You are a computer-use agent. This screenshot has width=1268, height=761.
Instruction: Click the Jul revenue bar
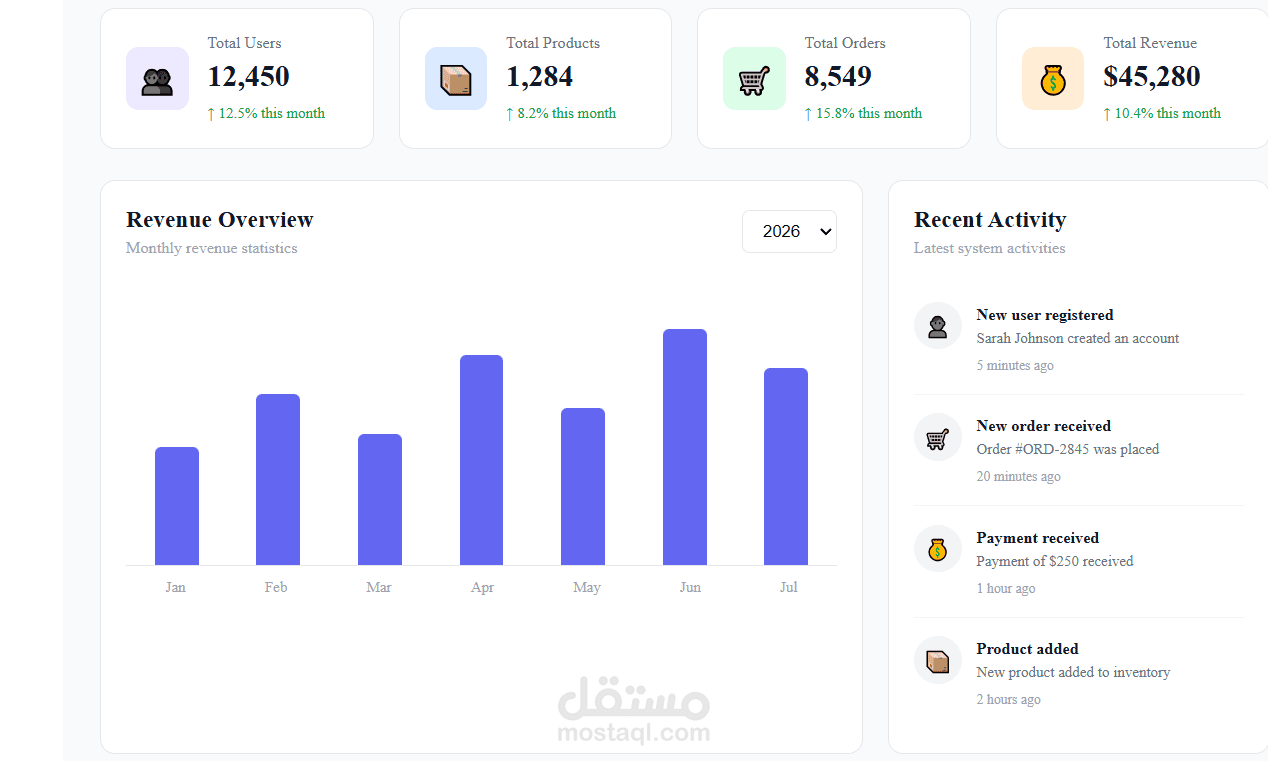(x=786, y=466)
